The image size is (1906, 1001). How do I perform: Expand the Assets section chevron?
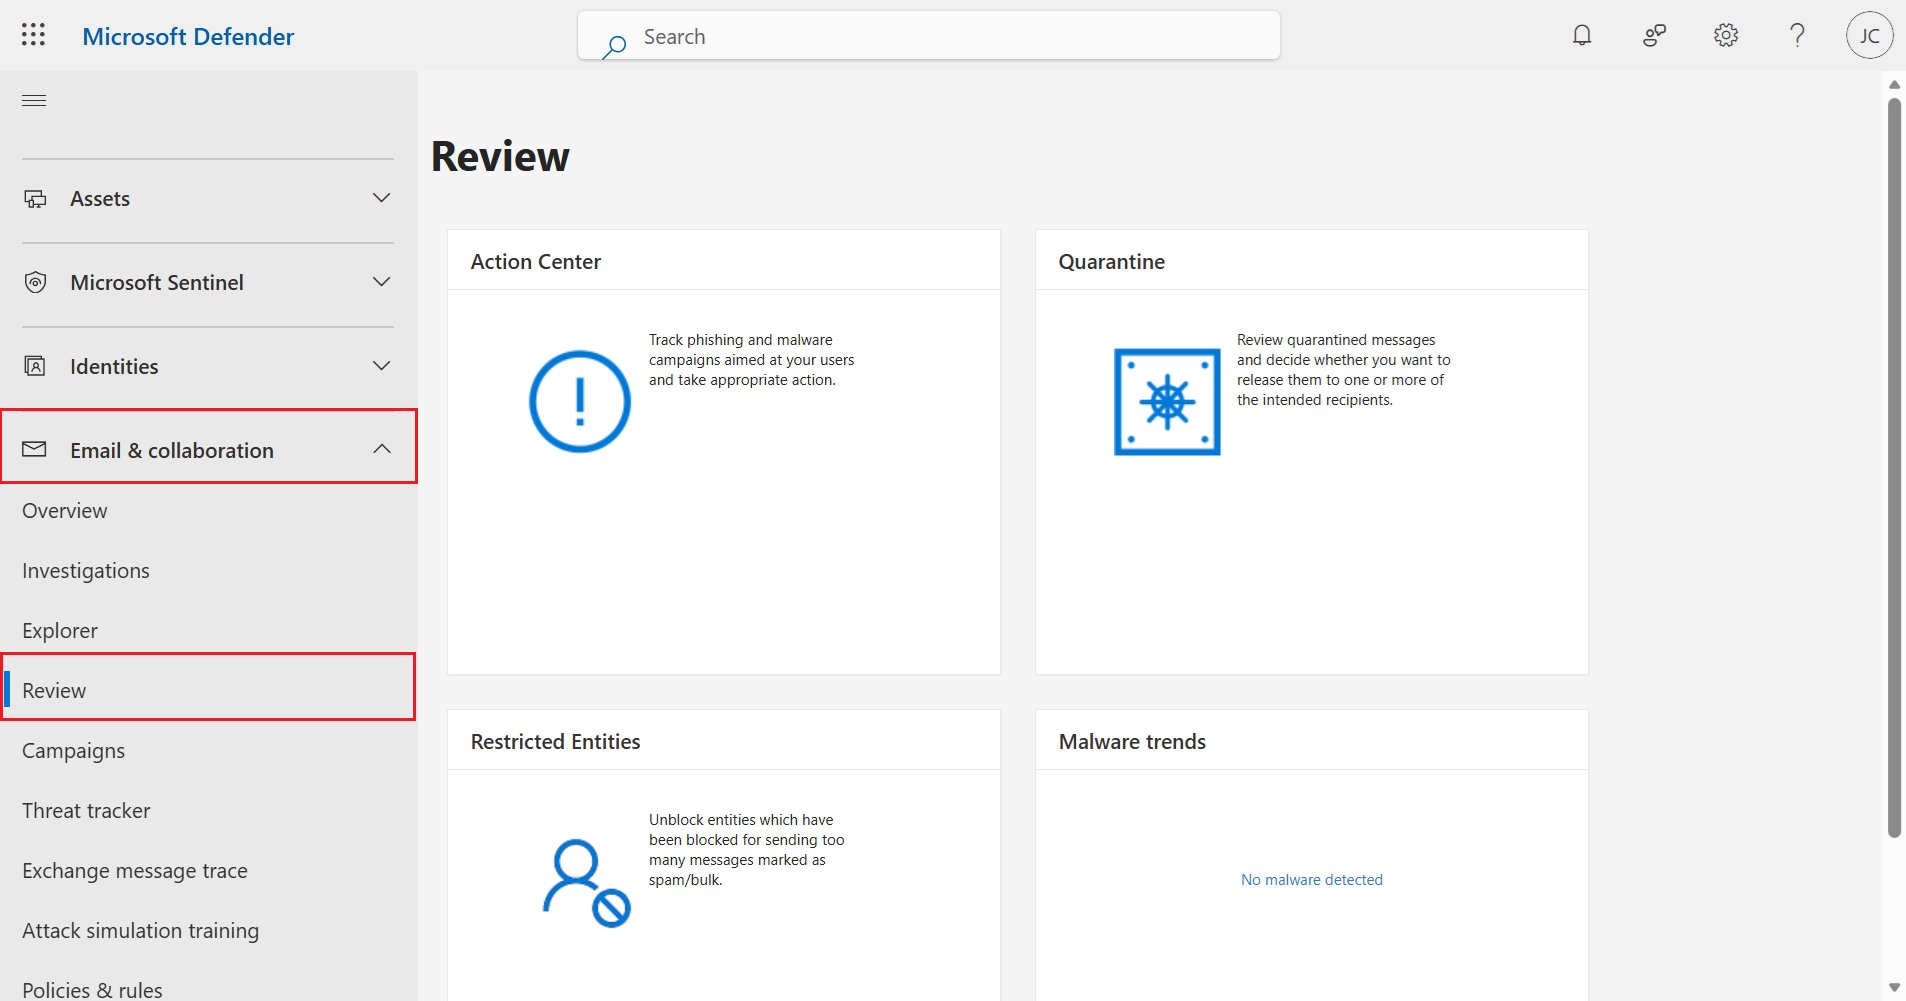point(381,198)
